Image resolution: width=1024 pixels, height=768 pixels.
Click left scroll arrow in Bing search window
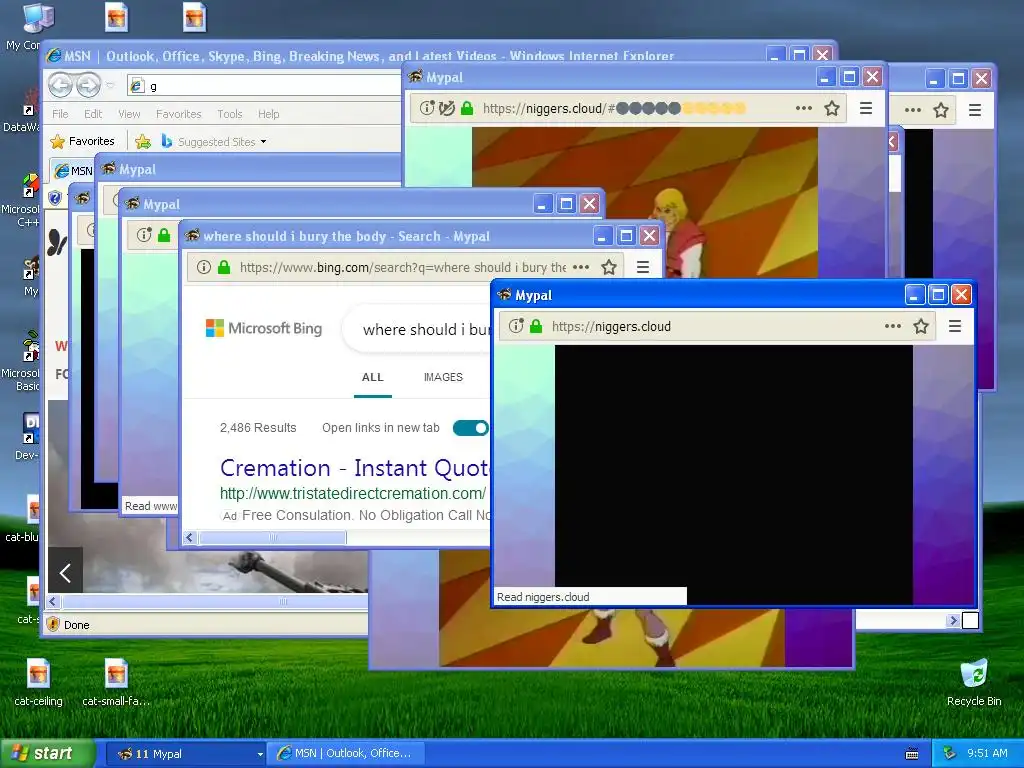190,537
